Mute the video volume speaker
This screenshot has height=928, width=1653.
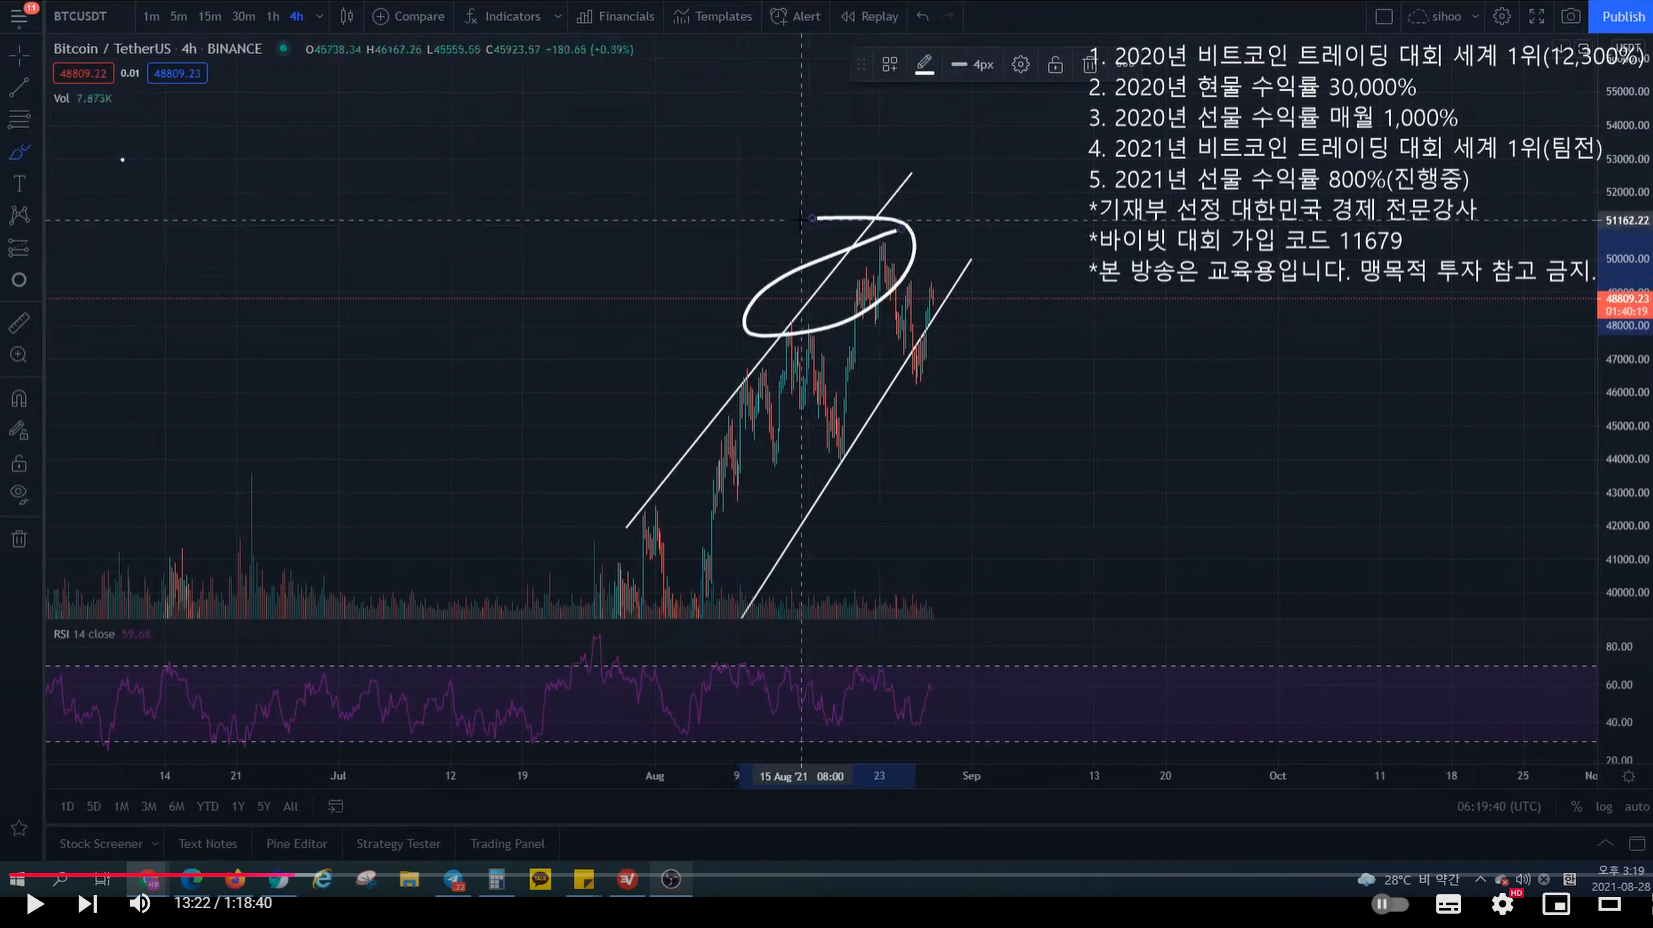(x=140, y=904)
